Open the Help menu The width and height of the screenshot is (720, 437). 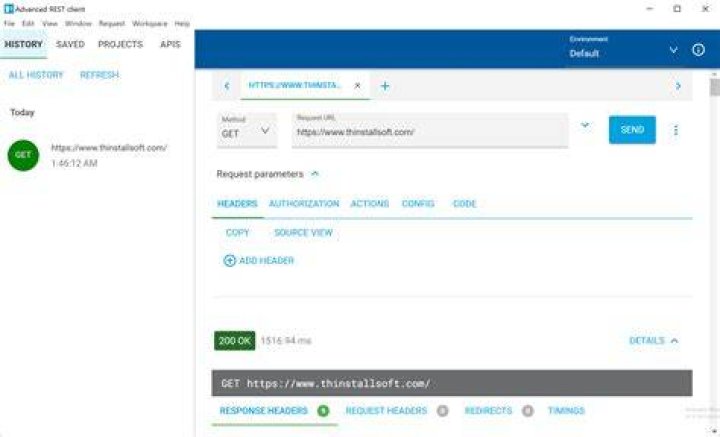click(182, 23)
